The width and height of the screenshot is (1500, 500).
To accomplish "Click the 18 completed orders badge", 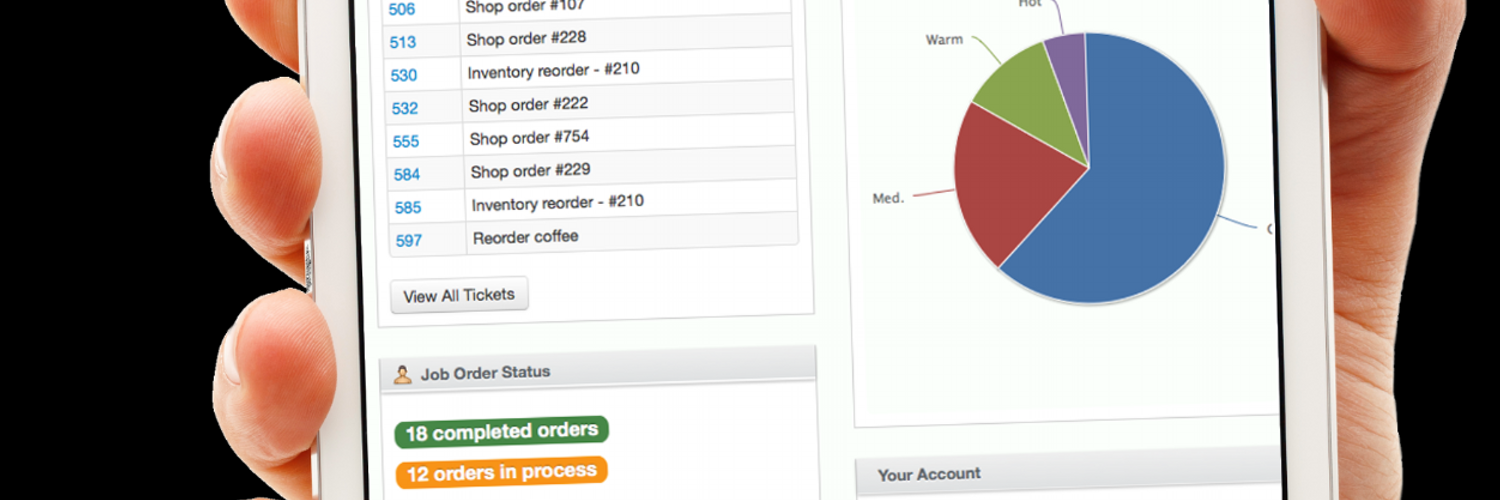I will [x=501, y=432].
